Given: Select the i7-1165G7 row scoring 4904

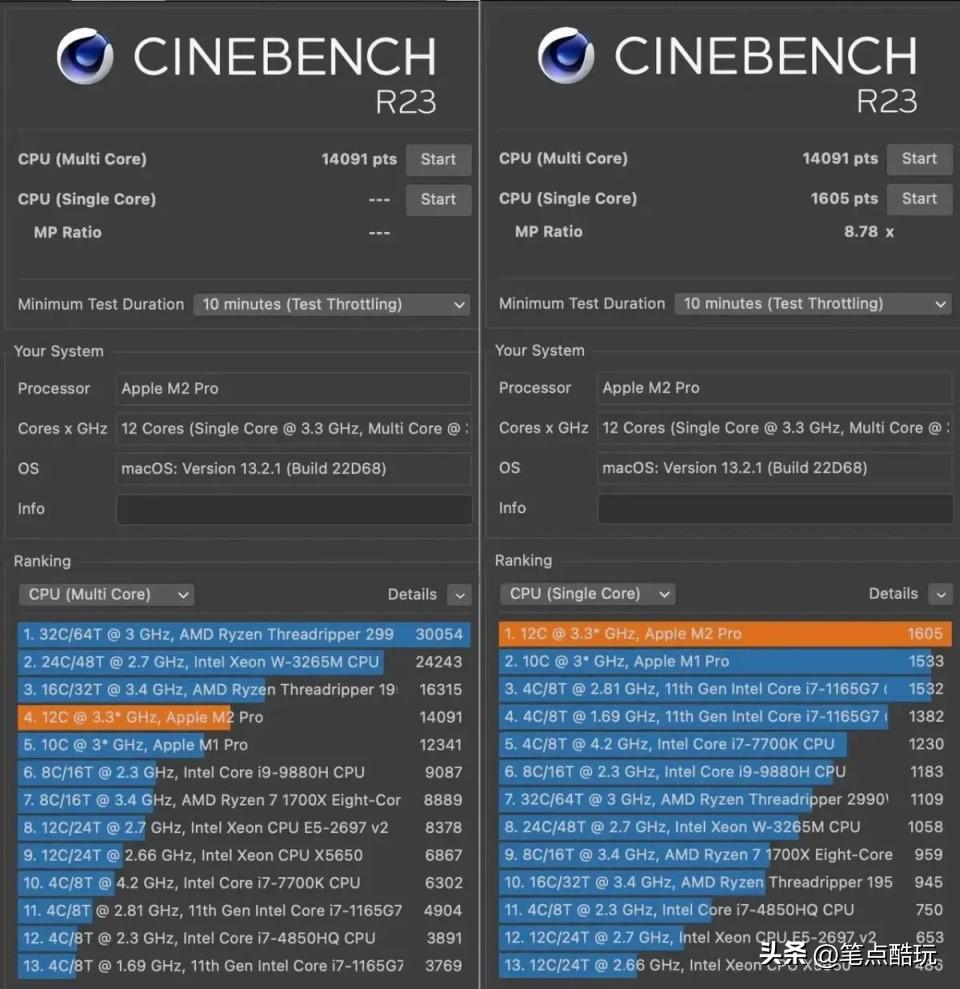Looking at the screenshot, I should [x=244, y=911].
